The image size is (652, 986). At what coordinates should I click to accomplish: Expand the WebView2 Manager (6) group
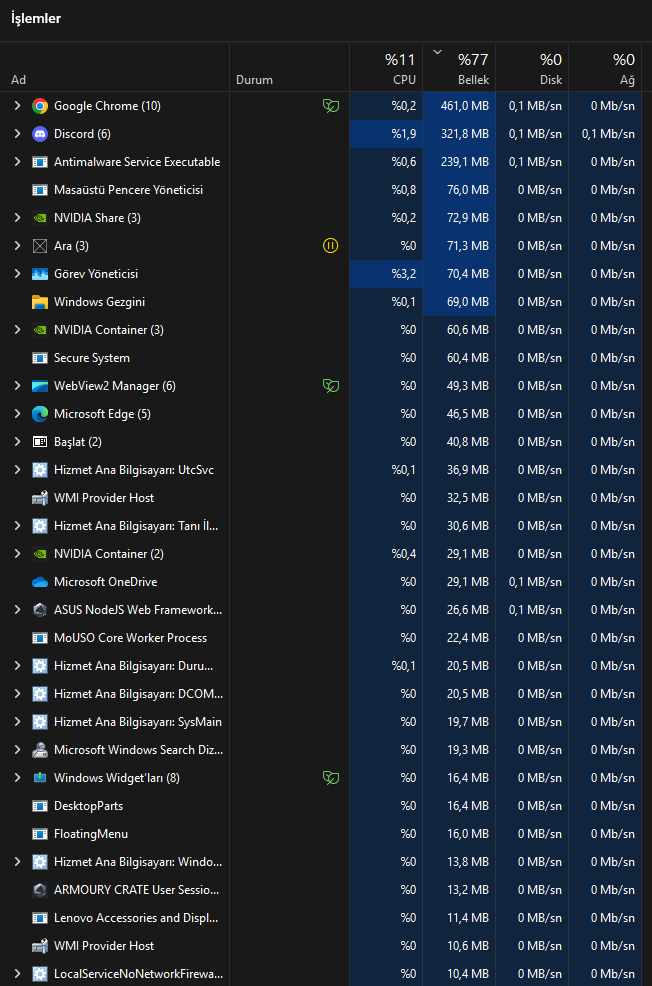coord(18,386)
